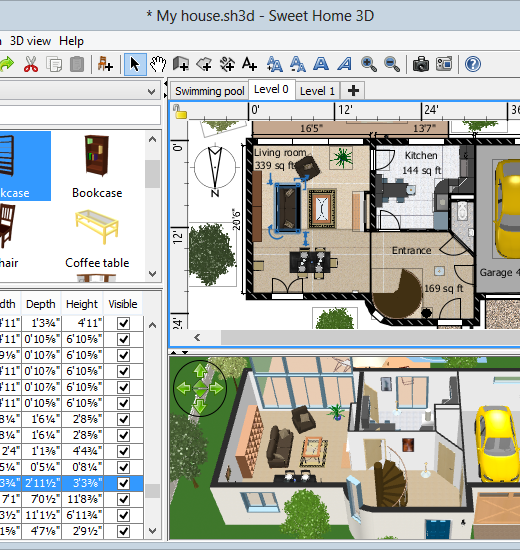Choose the Create rooms tool
The width and height of the screenshot is (520, 550).
click(204, 65)
